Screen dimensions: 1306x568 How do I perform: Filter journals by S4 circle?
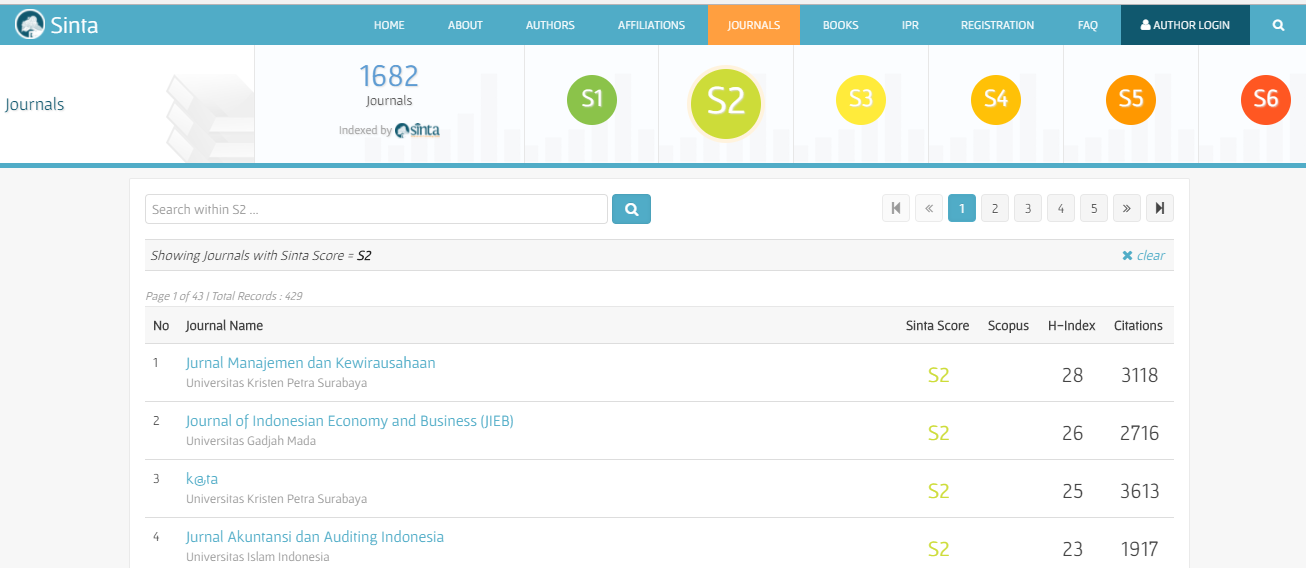click(996, 99)
